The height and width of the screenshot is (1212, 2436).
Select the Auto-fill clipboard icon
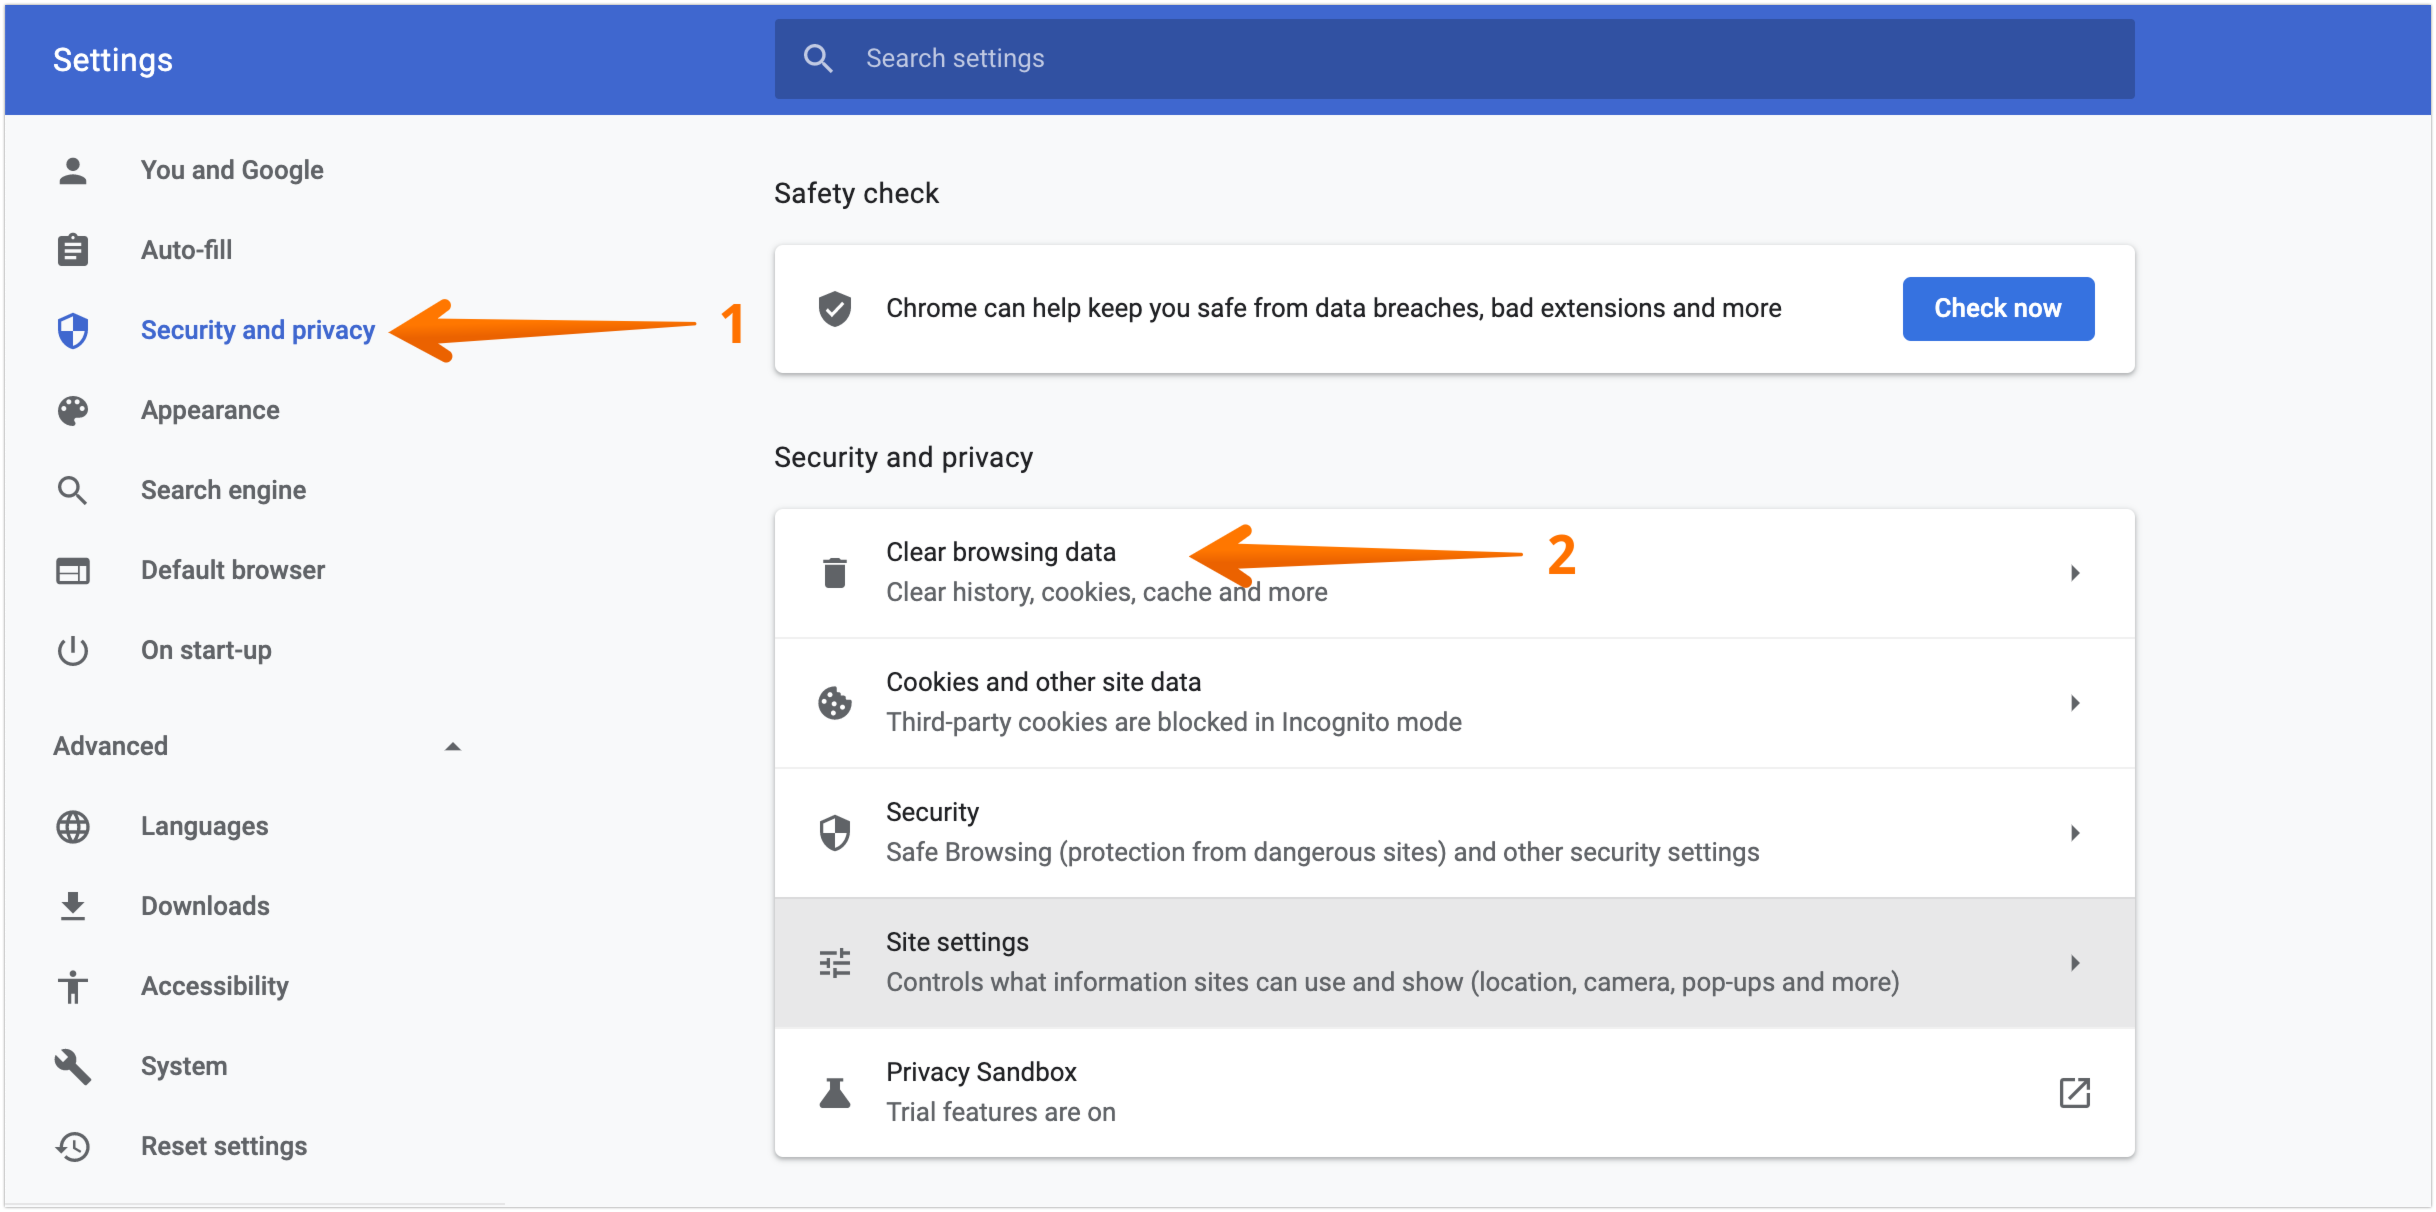[x=72, y=250]
